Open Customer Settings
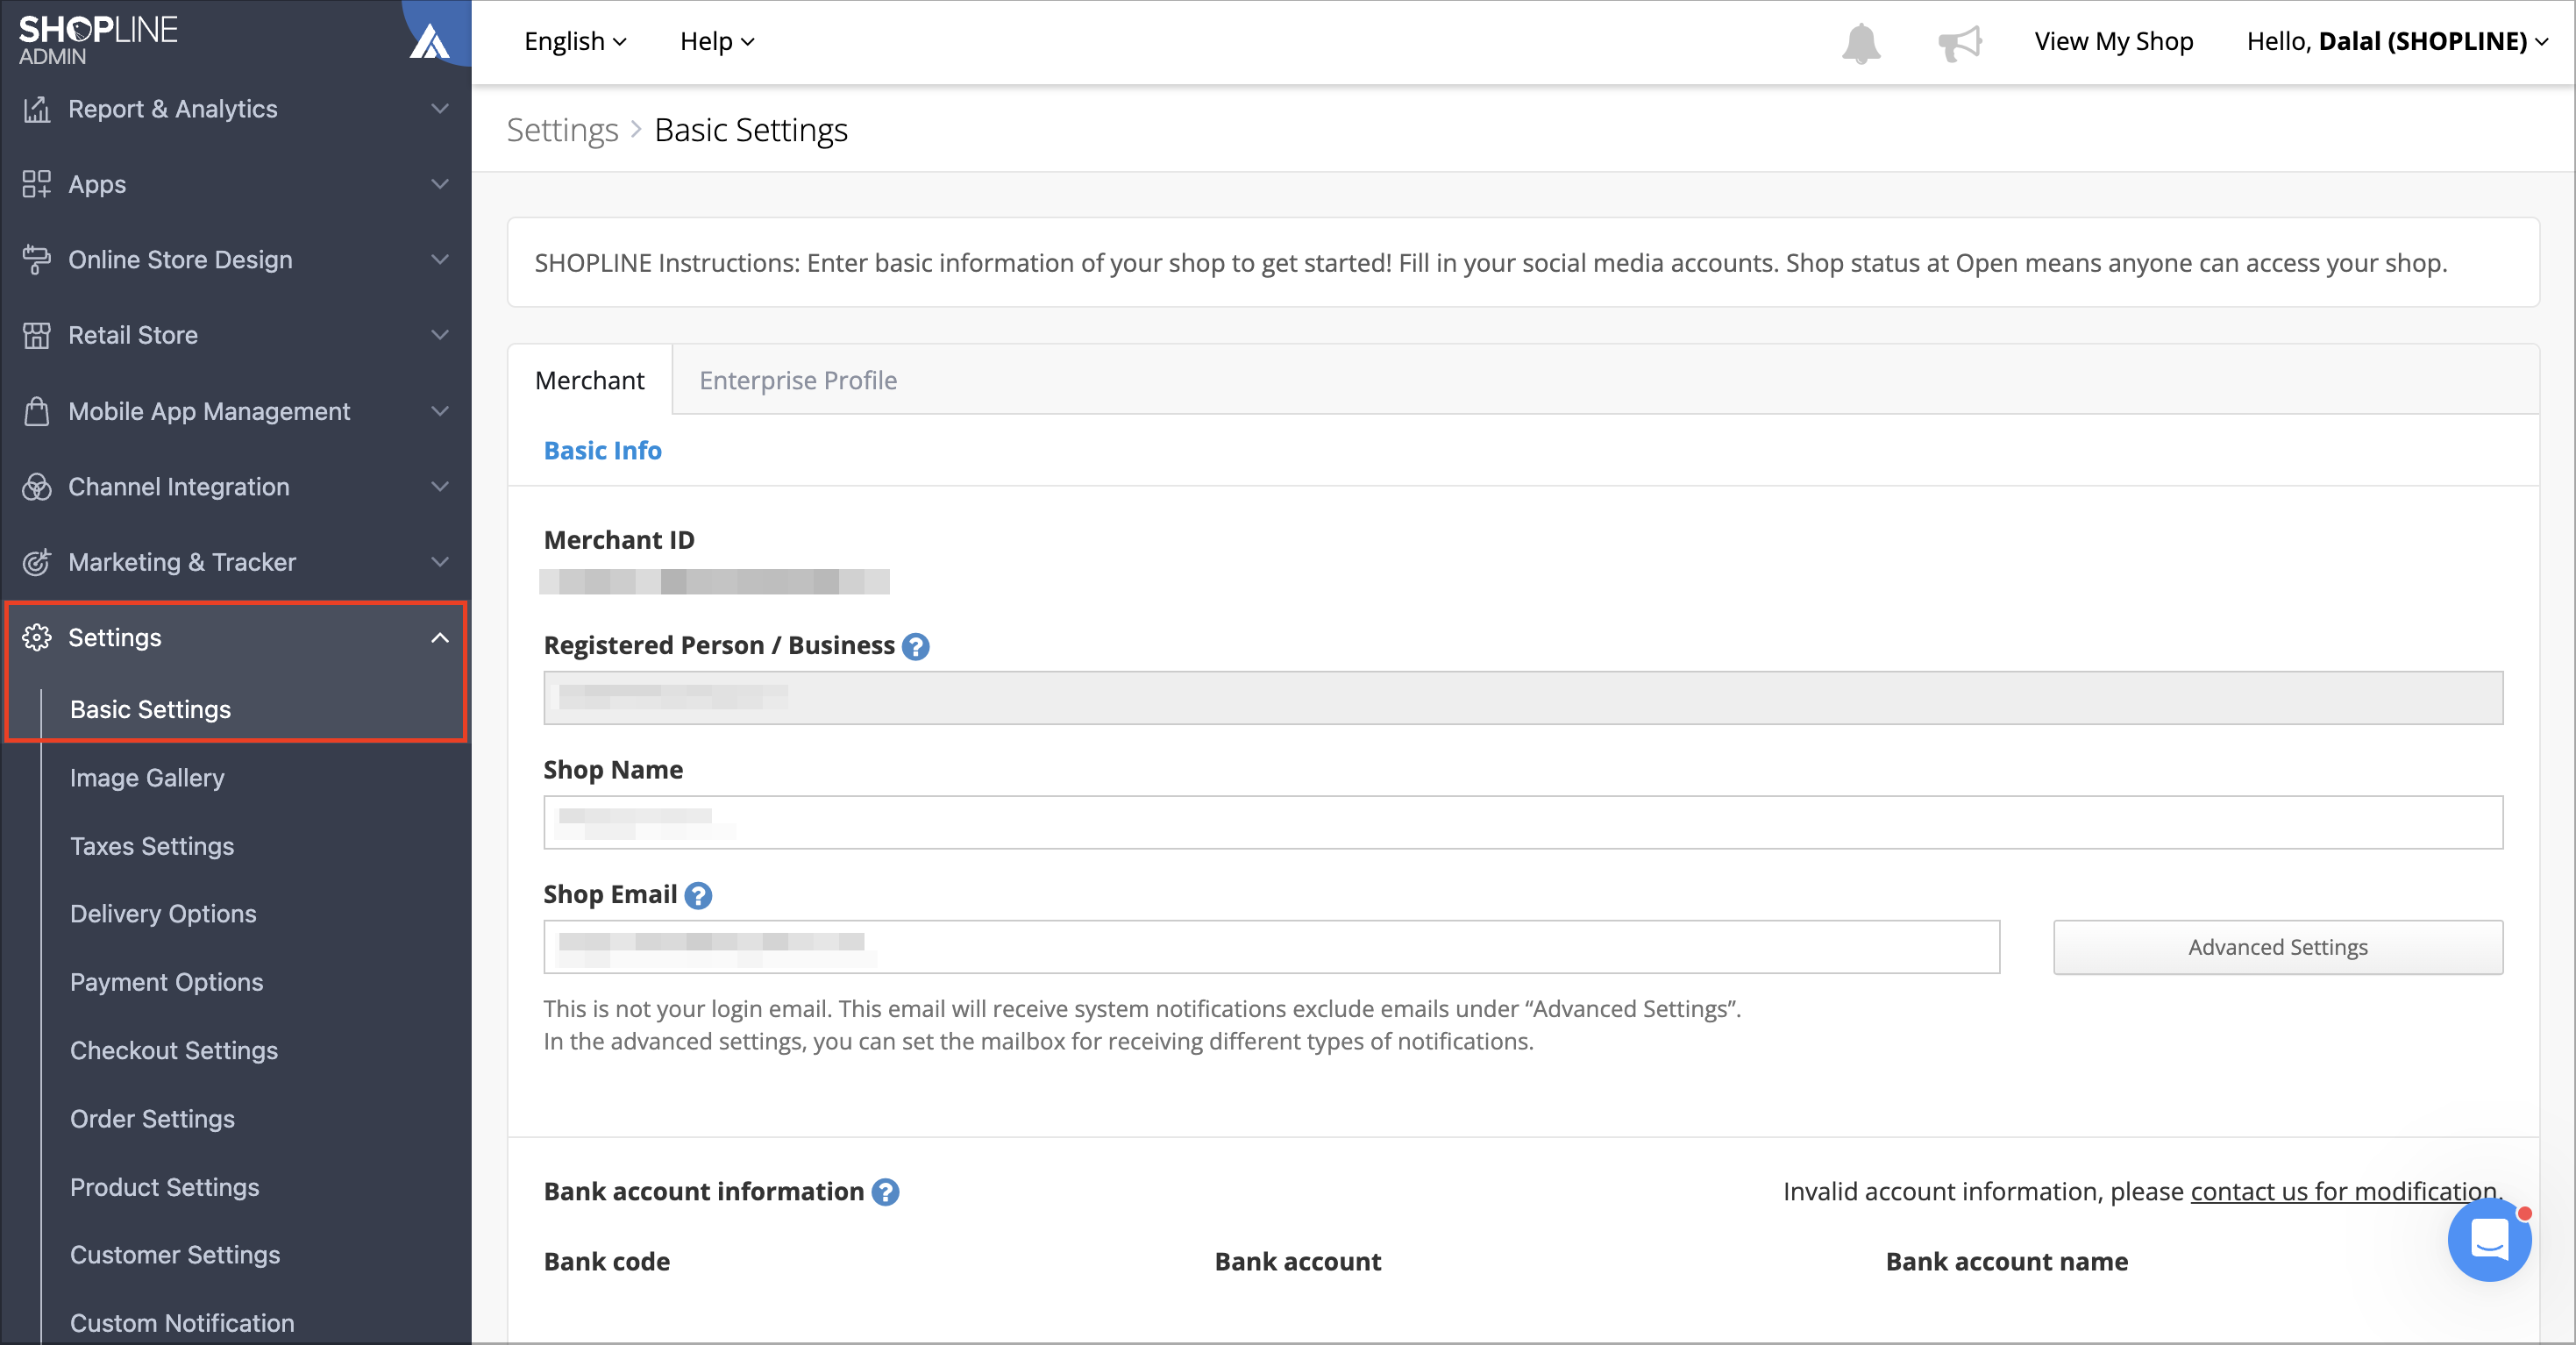 coord(175,1255)
